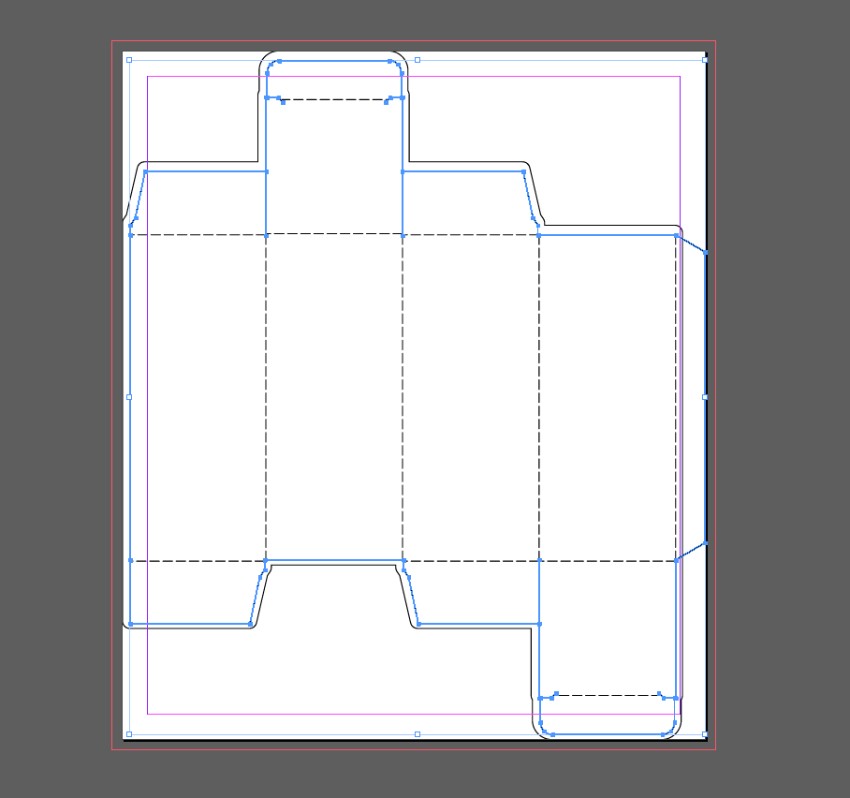Select the short dashed line in bottom tab
This screenshot has height=798, width=850.
[x=607, y=694]
